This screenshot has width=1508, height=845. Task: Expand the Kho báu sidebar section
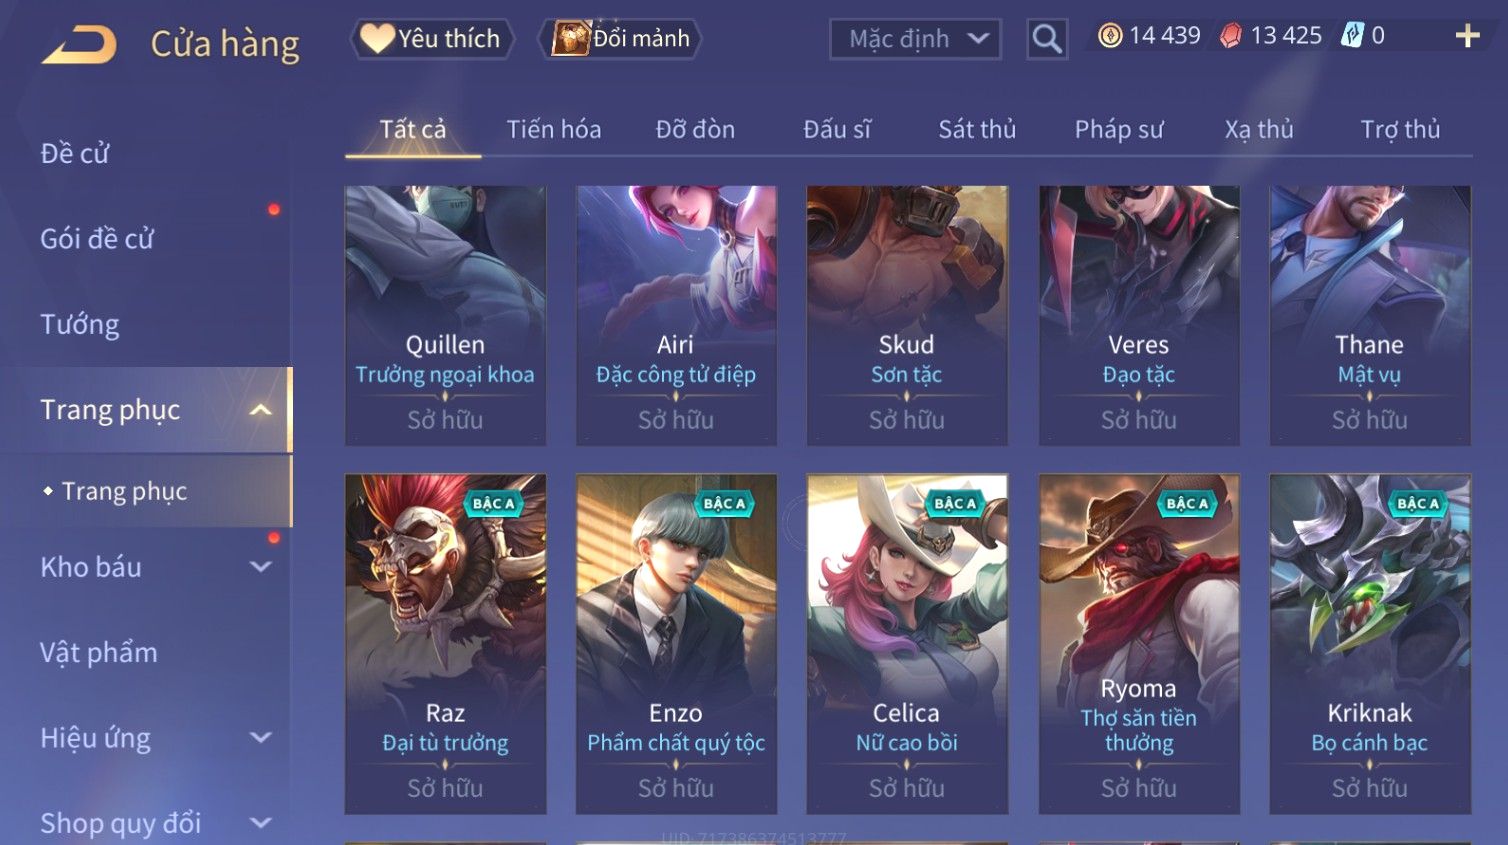click(260, 567)
